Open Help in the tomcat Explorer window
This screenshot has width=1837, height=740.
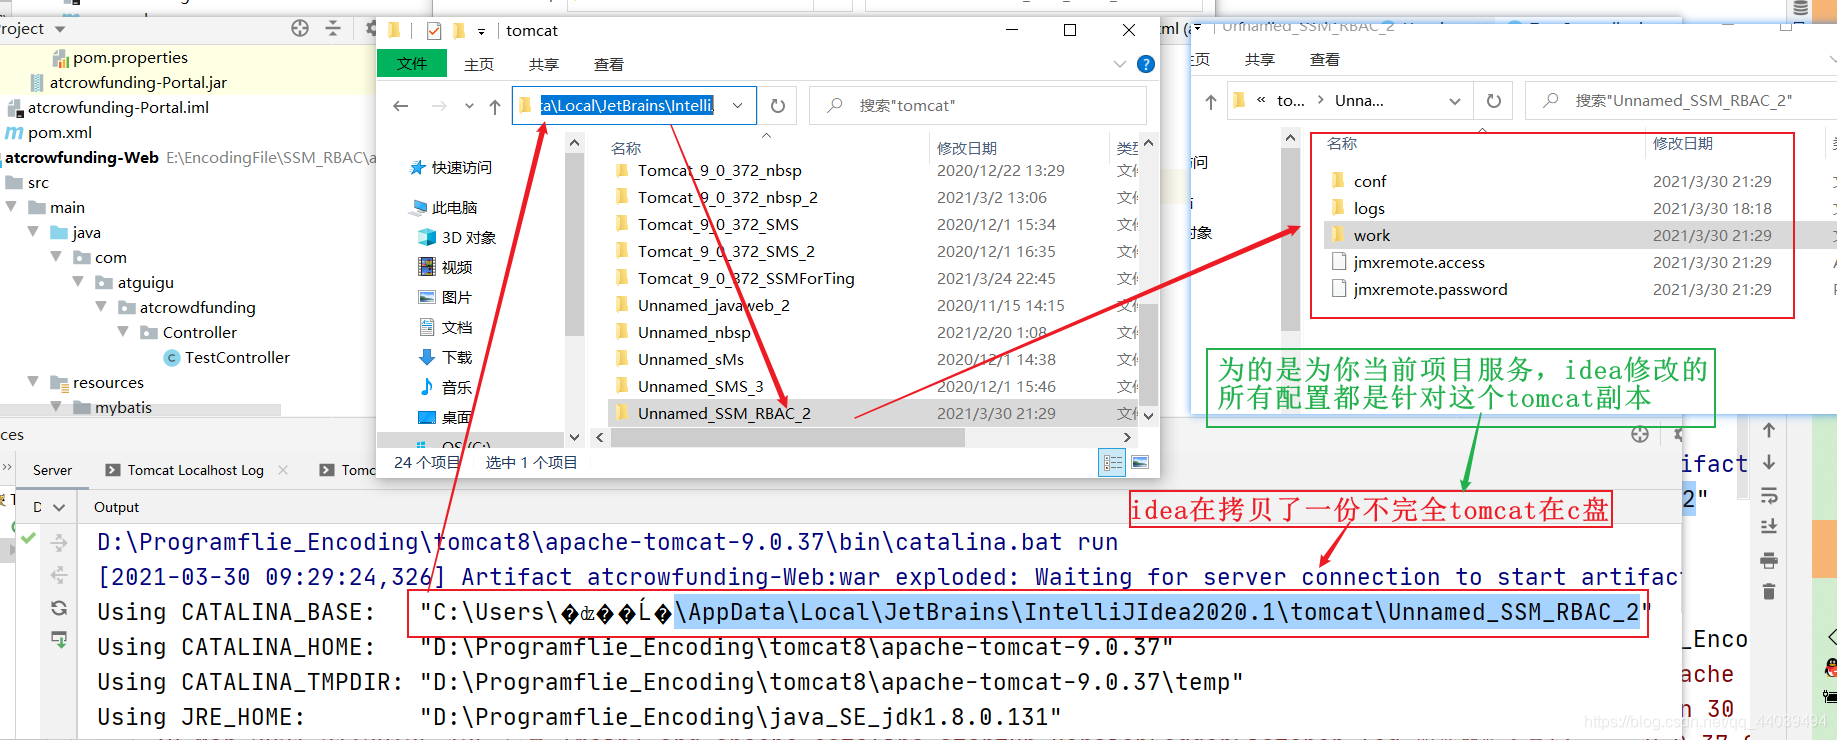pos(1146,64)
